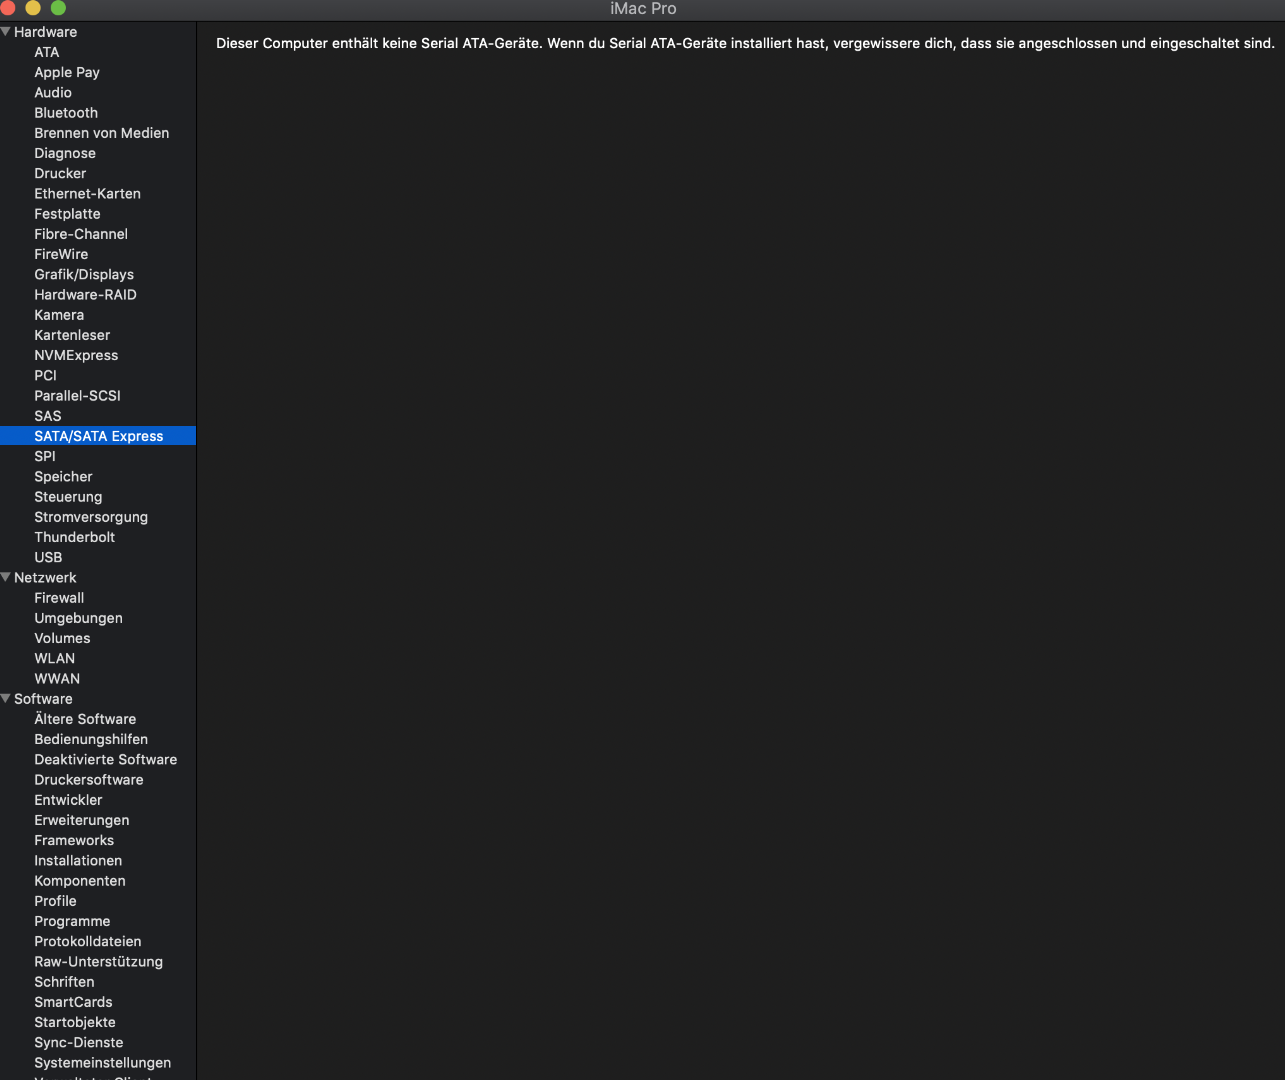The width and height of the screenshot is (1285, 1080).
Task: Select Speicher under Hardware
Action: [x=63, y=476]
